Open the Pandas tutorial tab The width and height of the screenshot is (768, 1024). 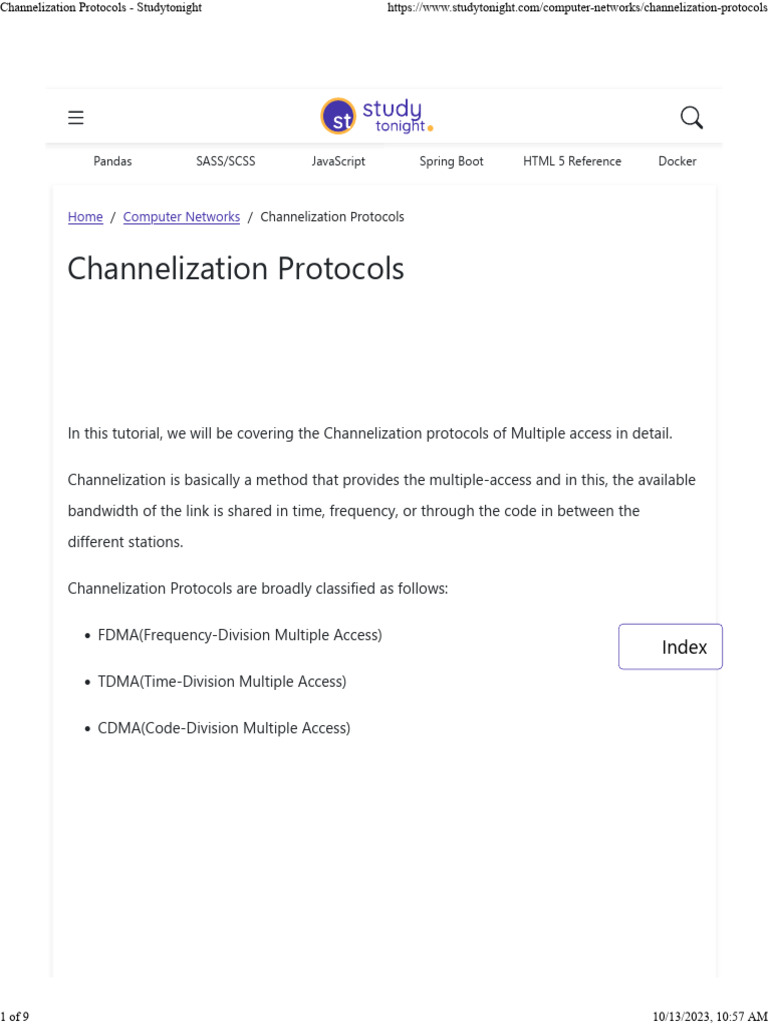pyautogui.click(x=112, y=161)
